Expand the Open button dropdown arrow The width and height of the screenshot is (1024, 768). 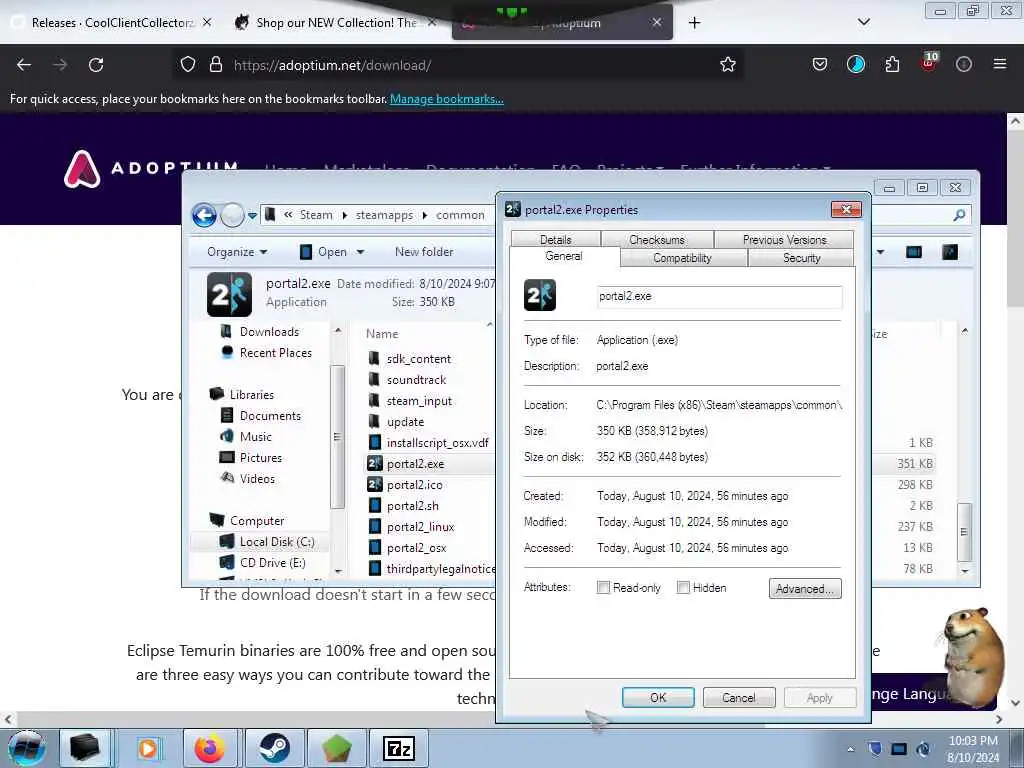[x=360, y=252]
